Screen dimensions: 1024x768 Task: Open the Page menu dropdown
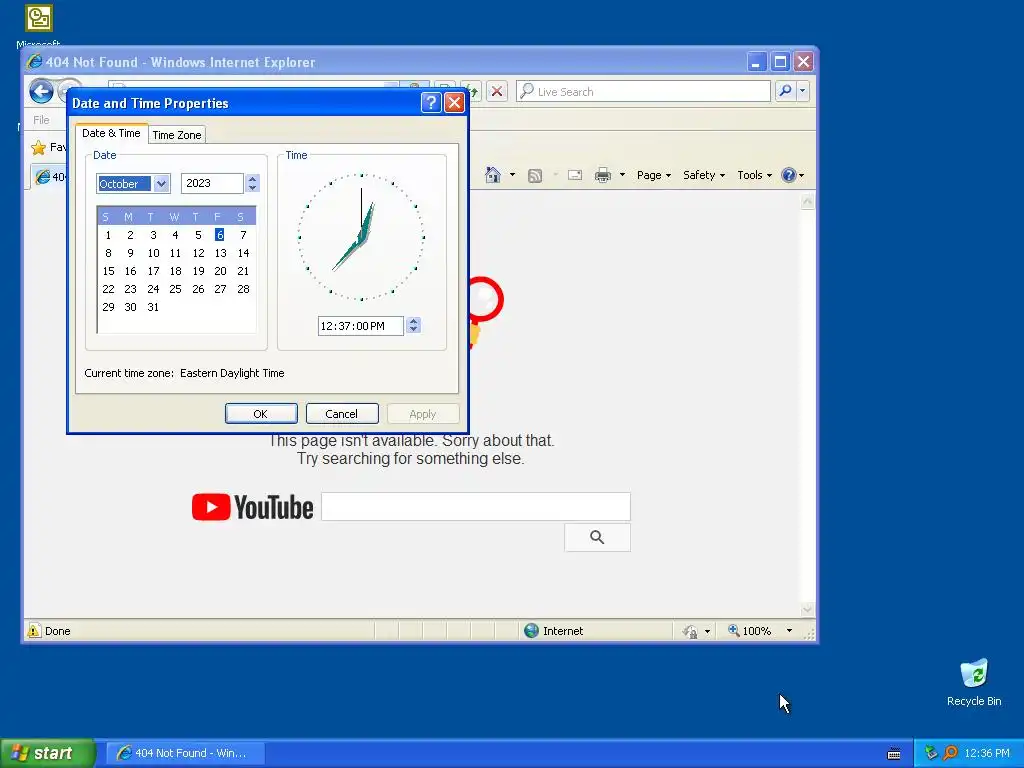click(654, 175)
